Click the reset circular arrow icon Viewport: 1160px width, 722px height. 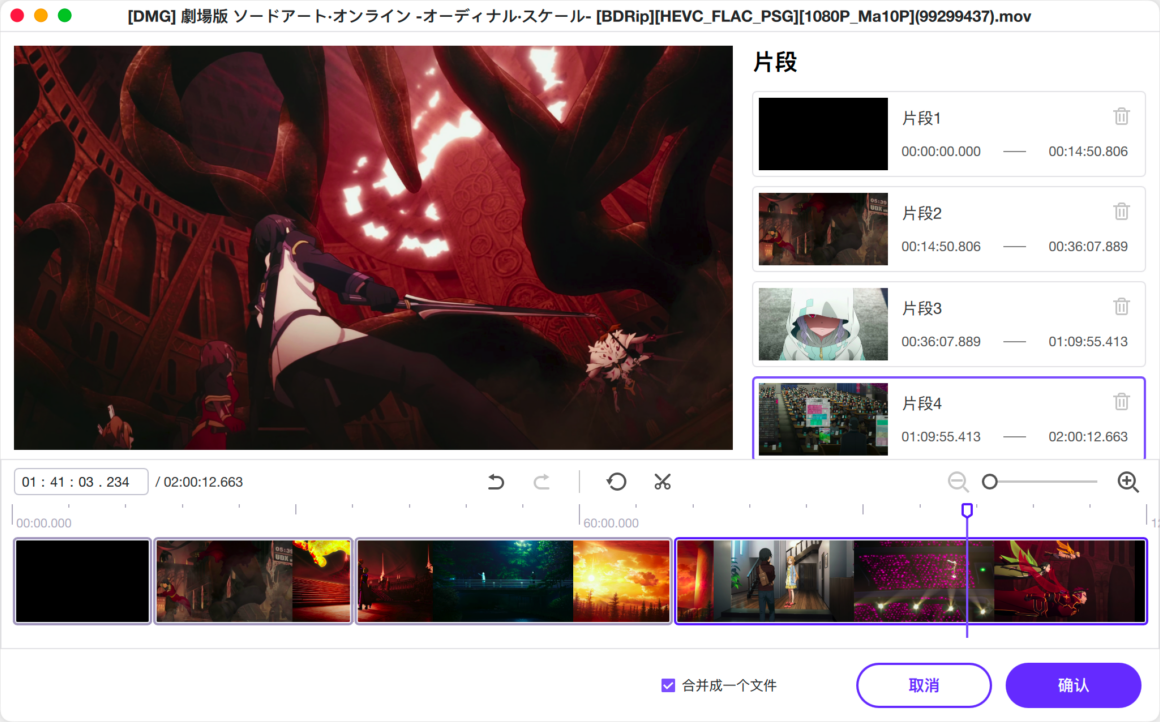click(x=616, y=482)
